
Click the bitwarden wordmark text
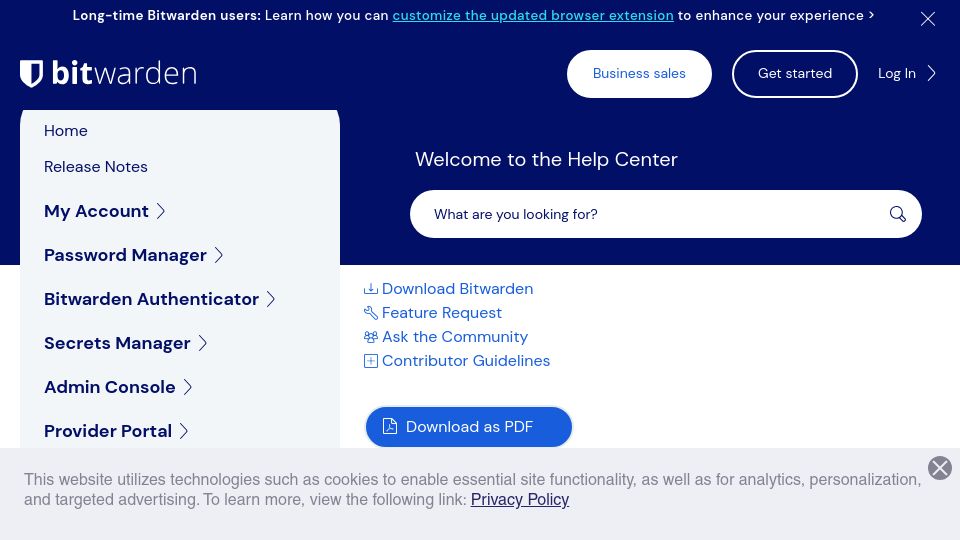tap(124, 73)
